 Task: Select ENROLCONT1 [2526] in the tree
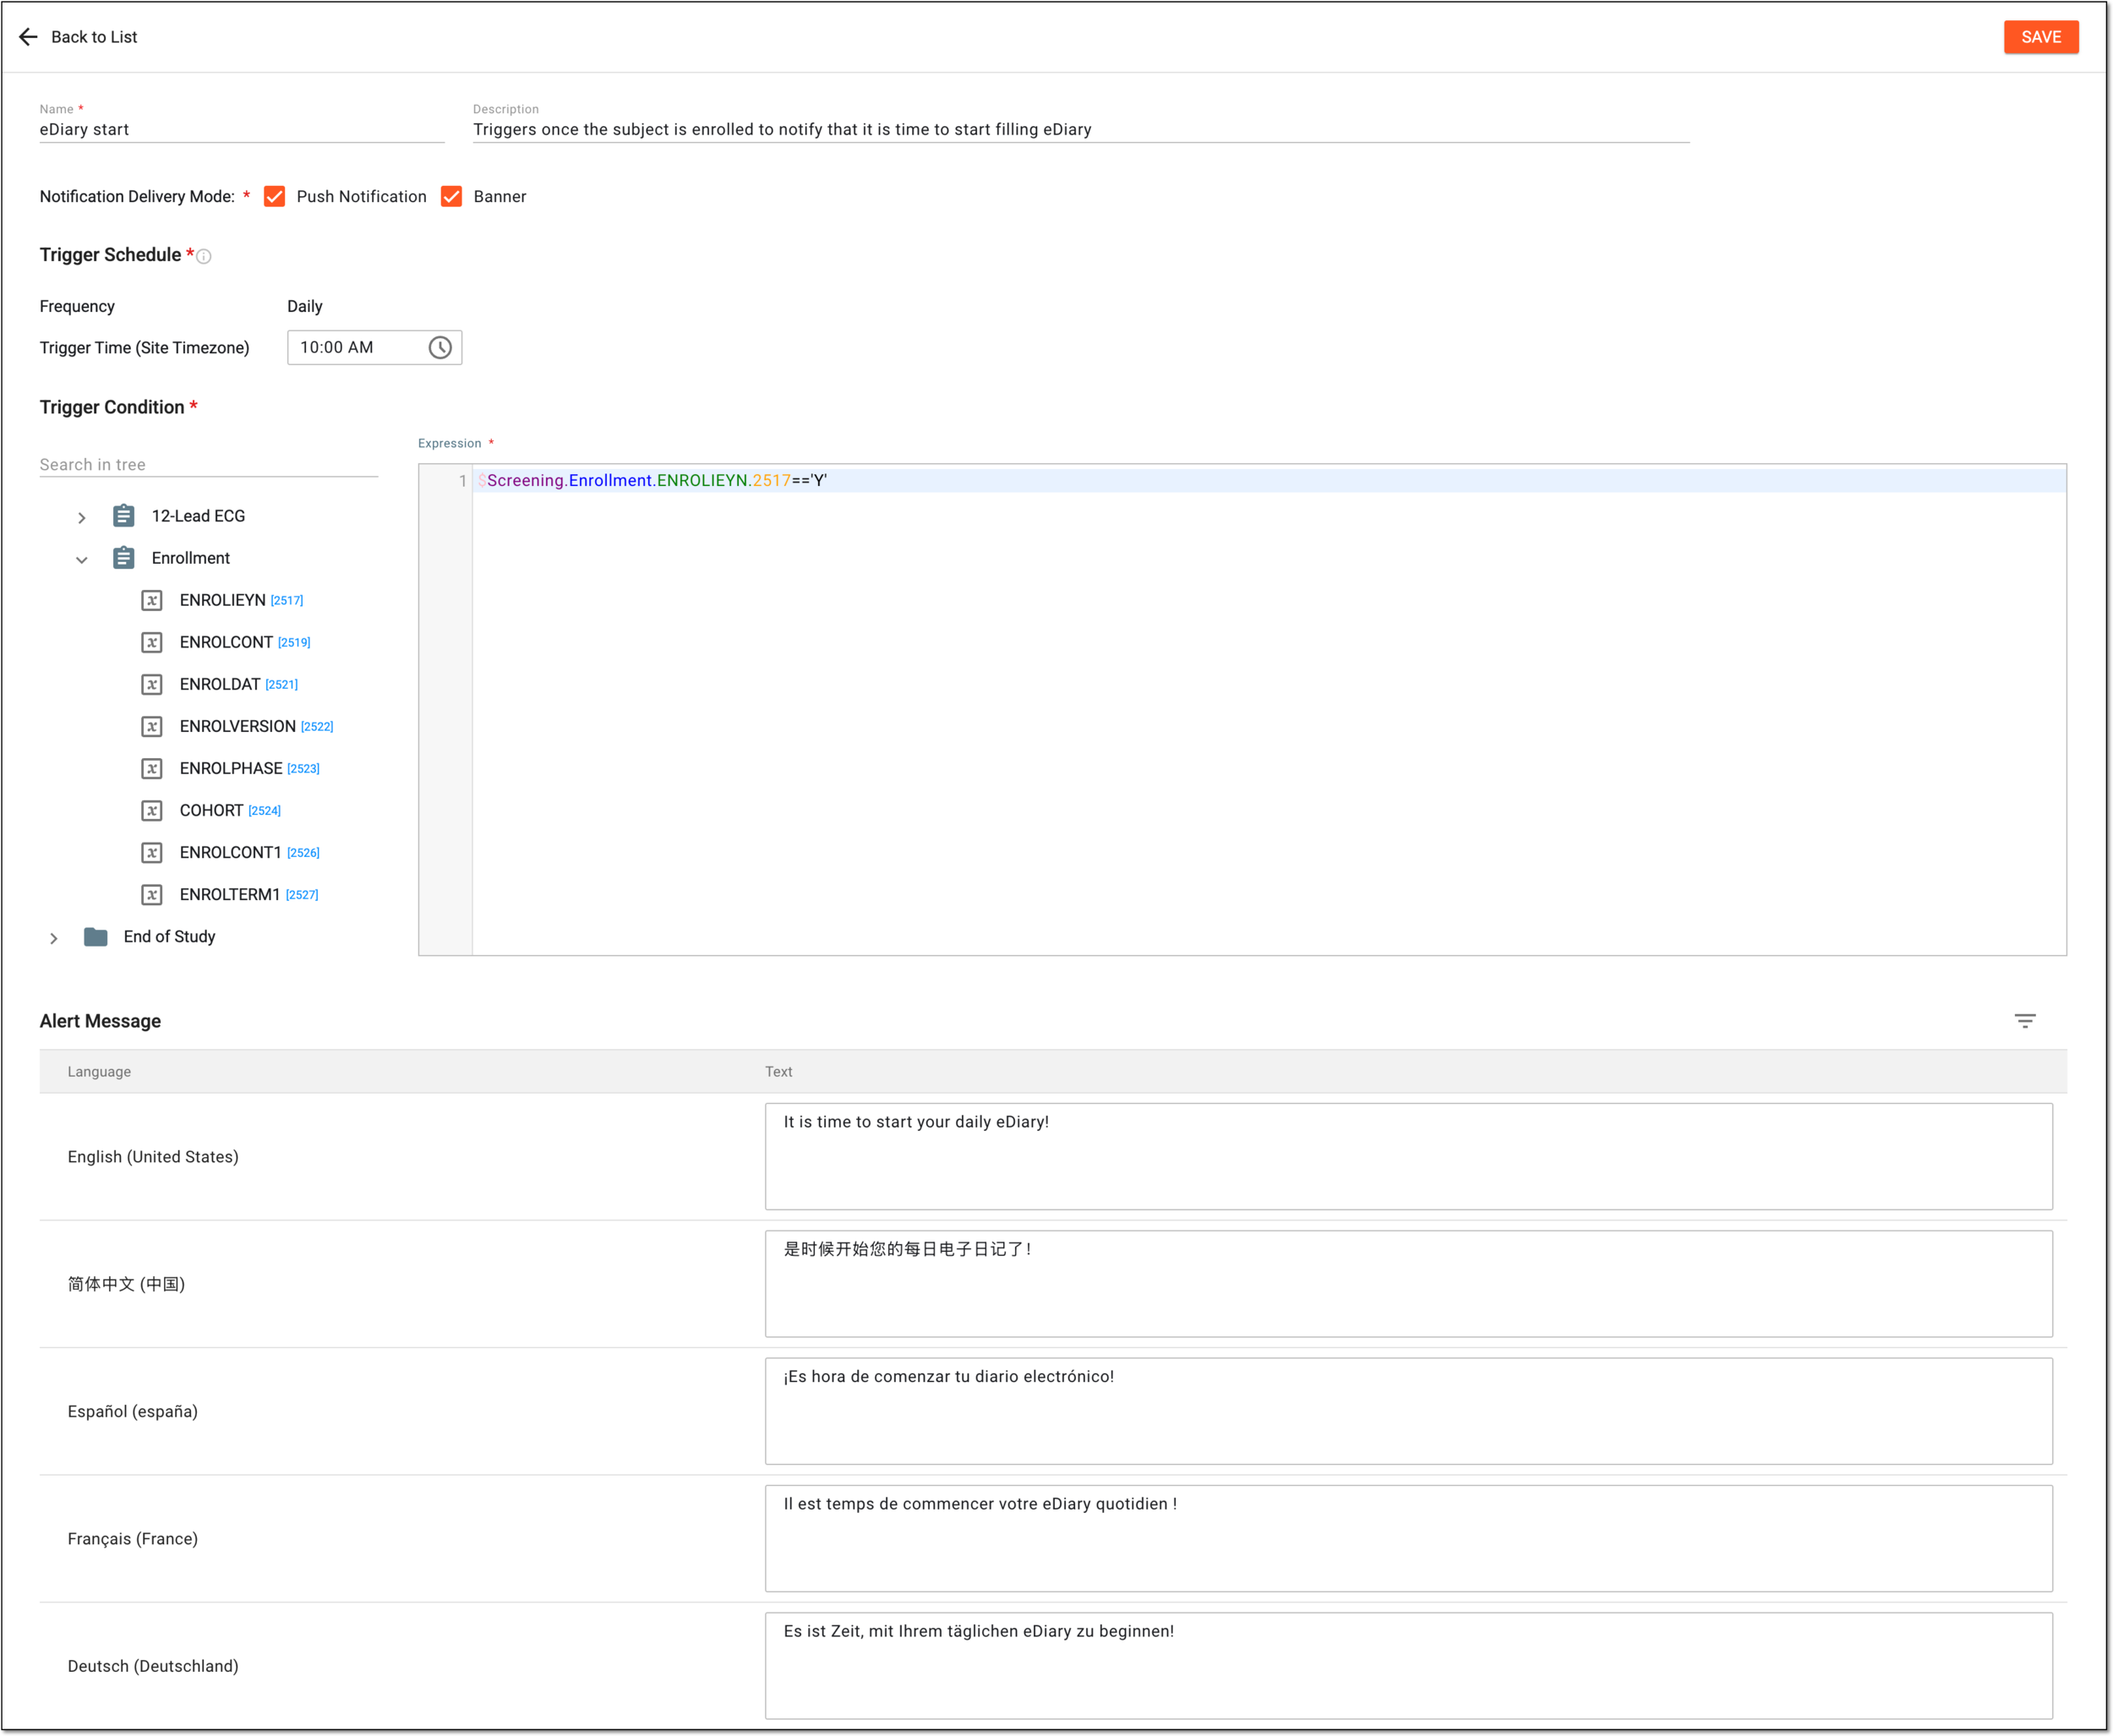coord(250,852)
